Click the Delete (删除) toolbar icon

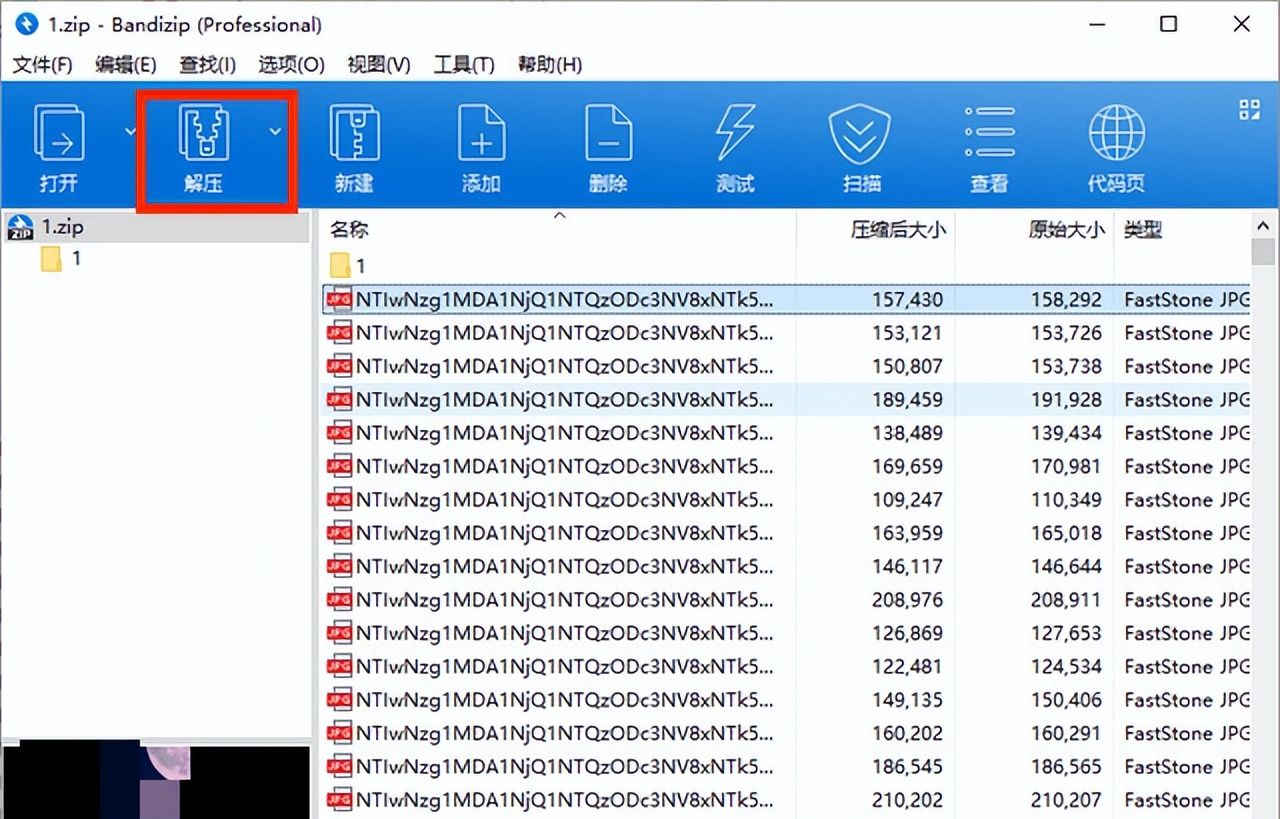[608, 134]
